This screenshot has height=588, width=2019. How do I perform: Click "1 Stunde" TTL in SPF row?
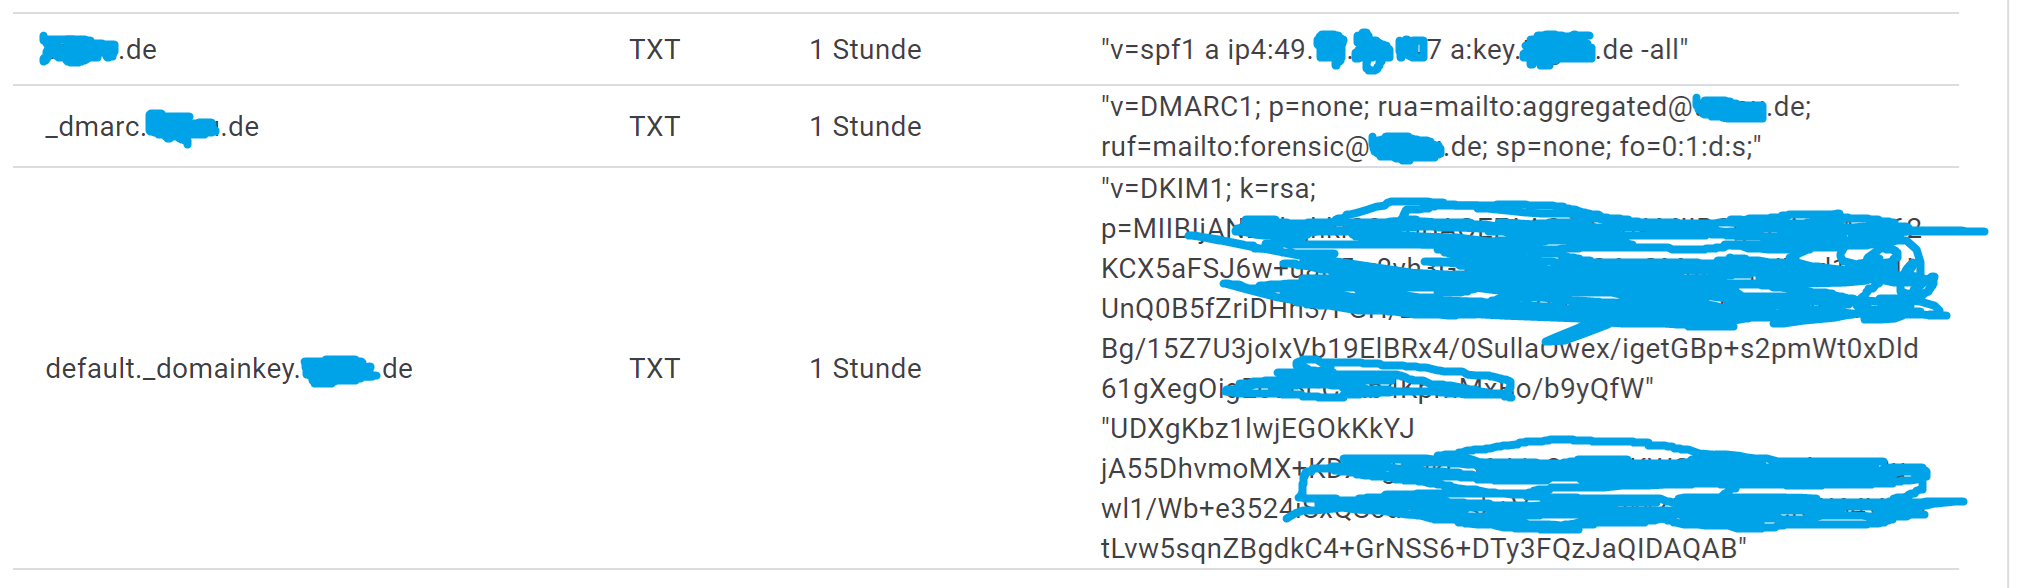click(x=865, y=49)
